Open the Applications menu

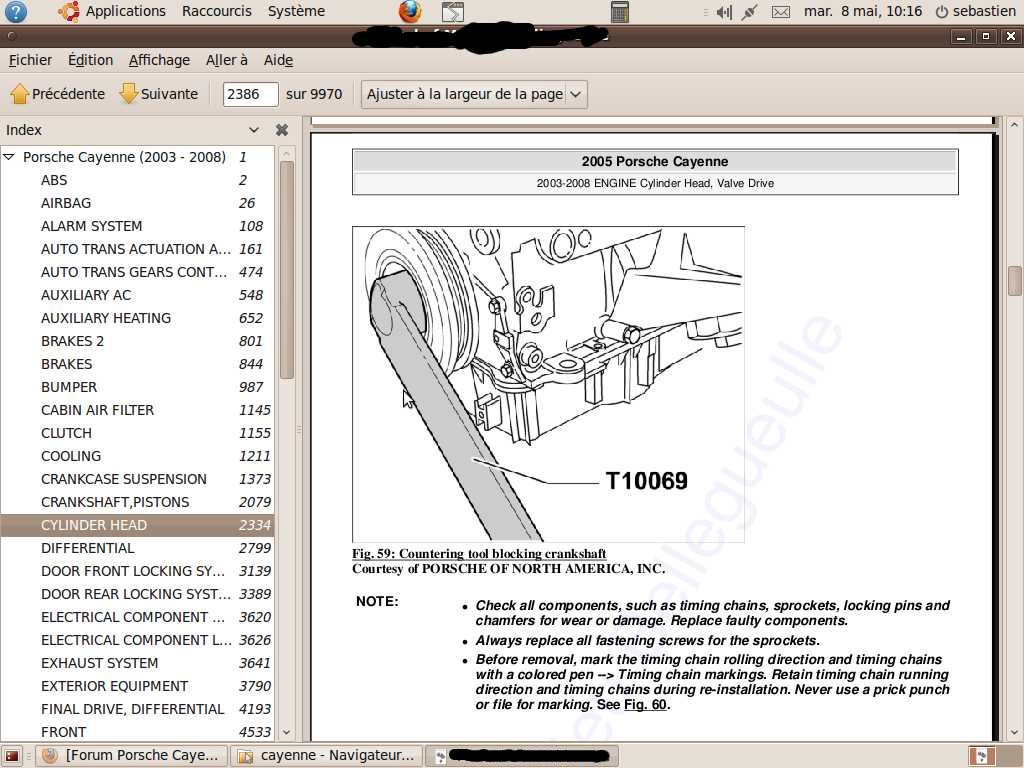[125, 11]
